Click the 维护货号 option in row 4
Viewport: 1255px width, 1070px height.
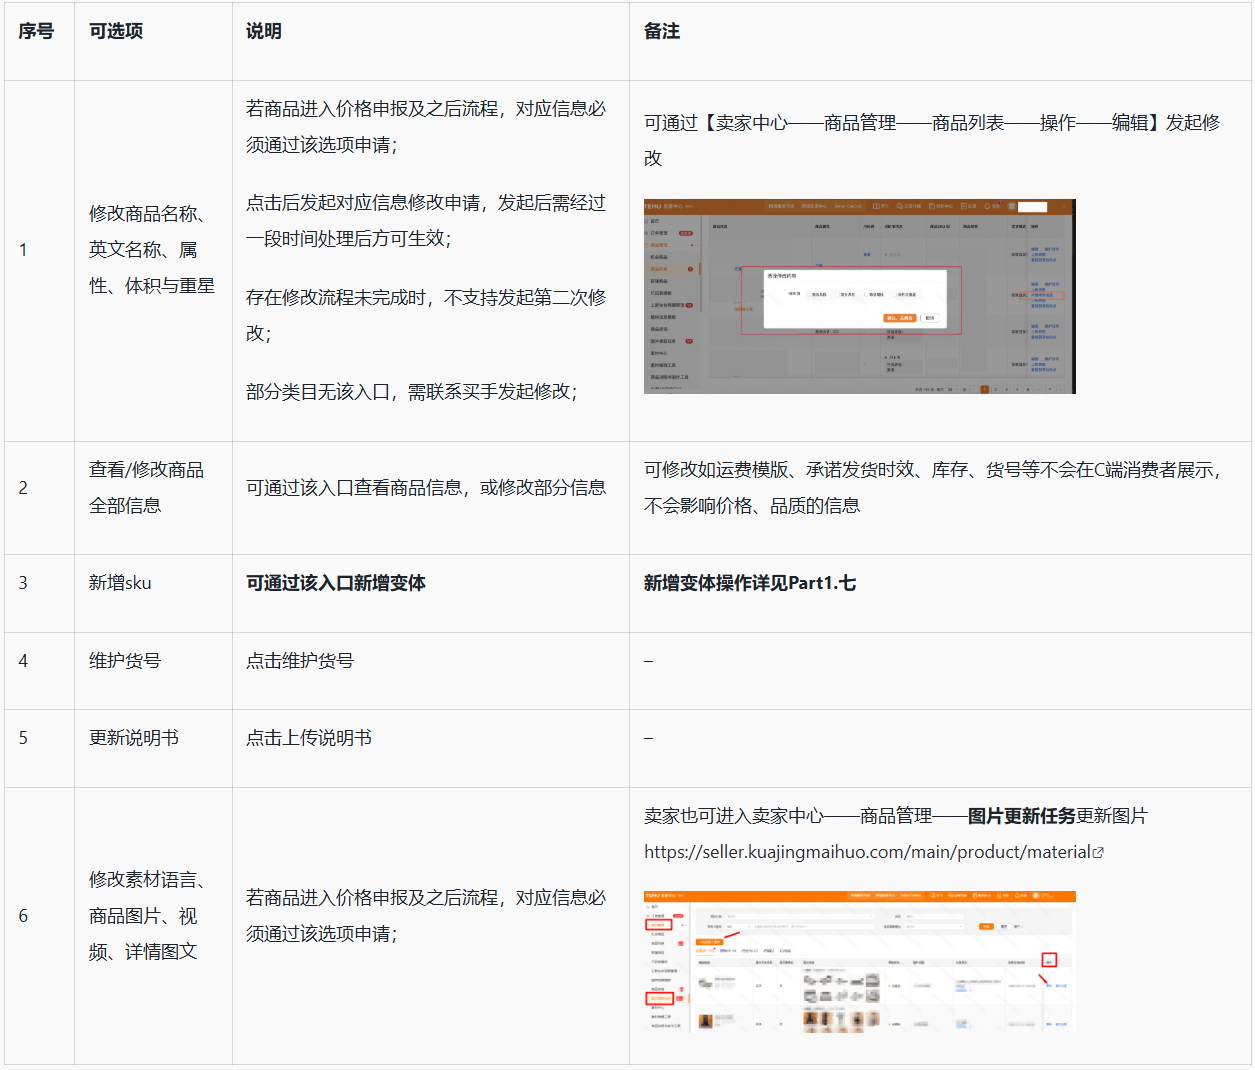pyautogui.click(x=125, y=661)
